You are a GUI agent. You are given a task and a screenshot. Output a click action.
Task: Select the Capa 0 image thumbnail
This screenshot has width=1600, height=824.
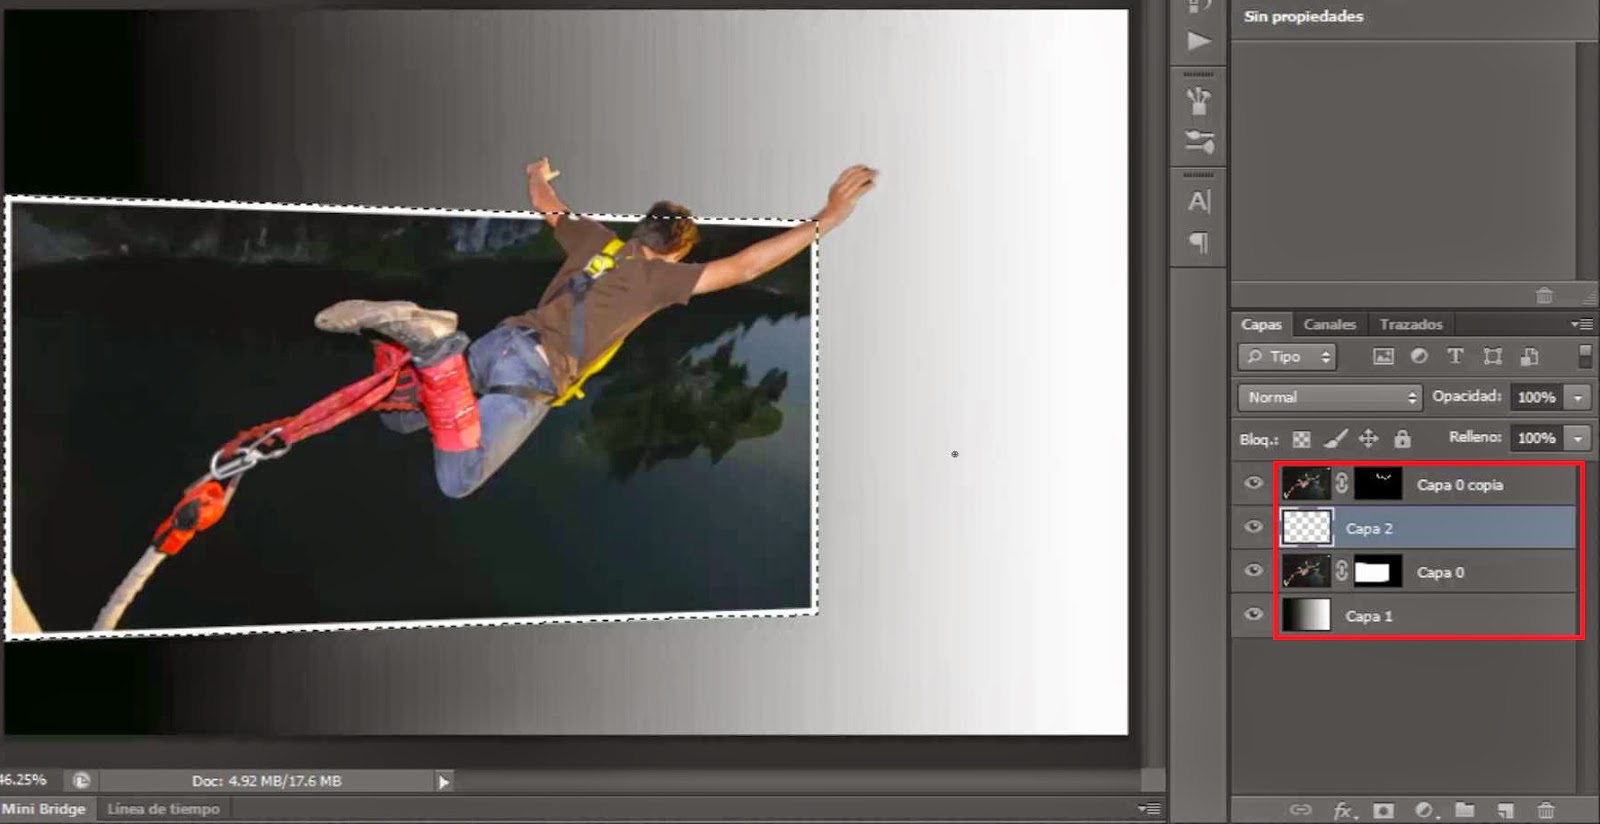(x=1306, y=571)
